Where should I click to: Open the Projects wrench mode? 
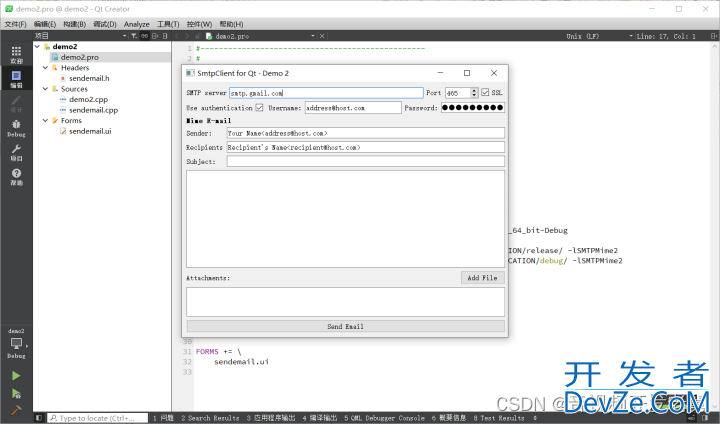point(16,153)
